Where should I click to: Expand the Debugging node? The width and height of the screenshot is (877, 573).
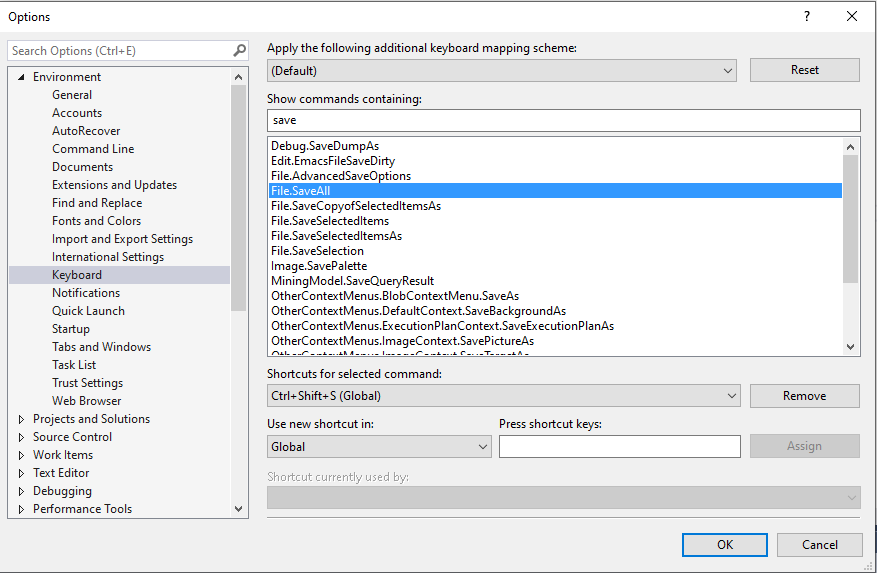pyautogui.click(x=21, y=491)
